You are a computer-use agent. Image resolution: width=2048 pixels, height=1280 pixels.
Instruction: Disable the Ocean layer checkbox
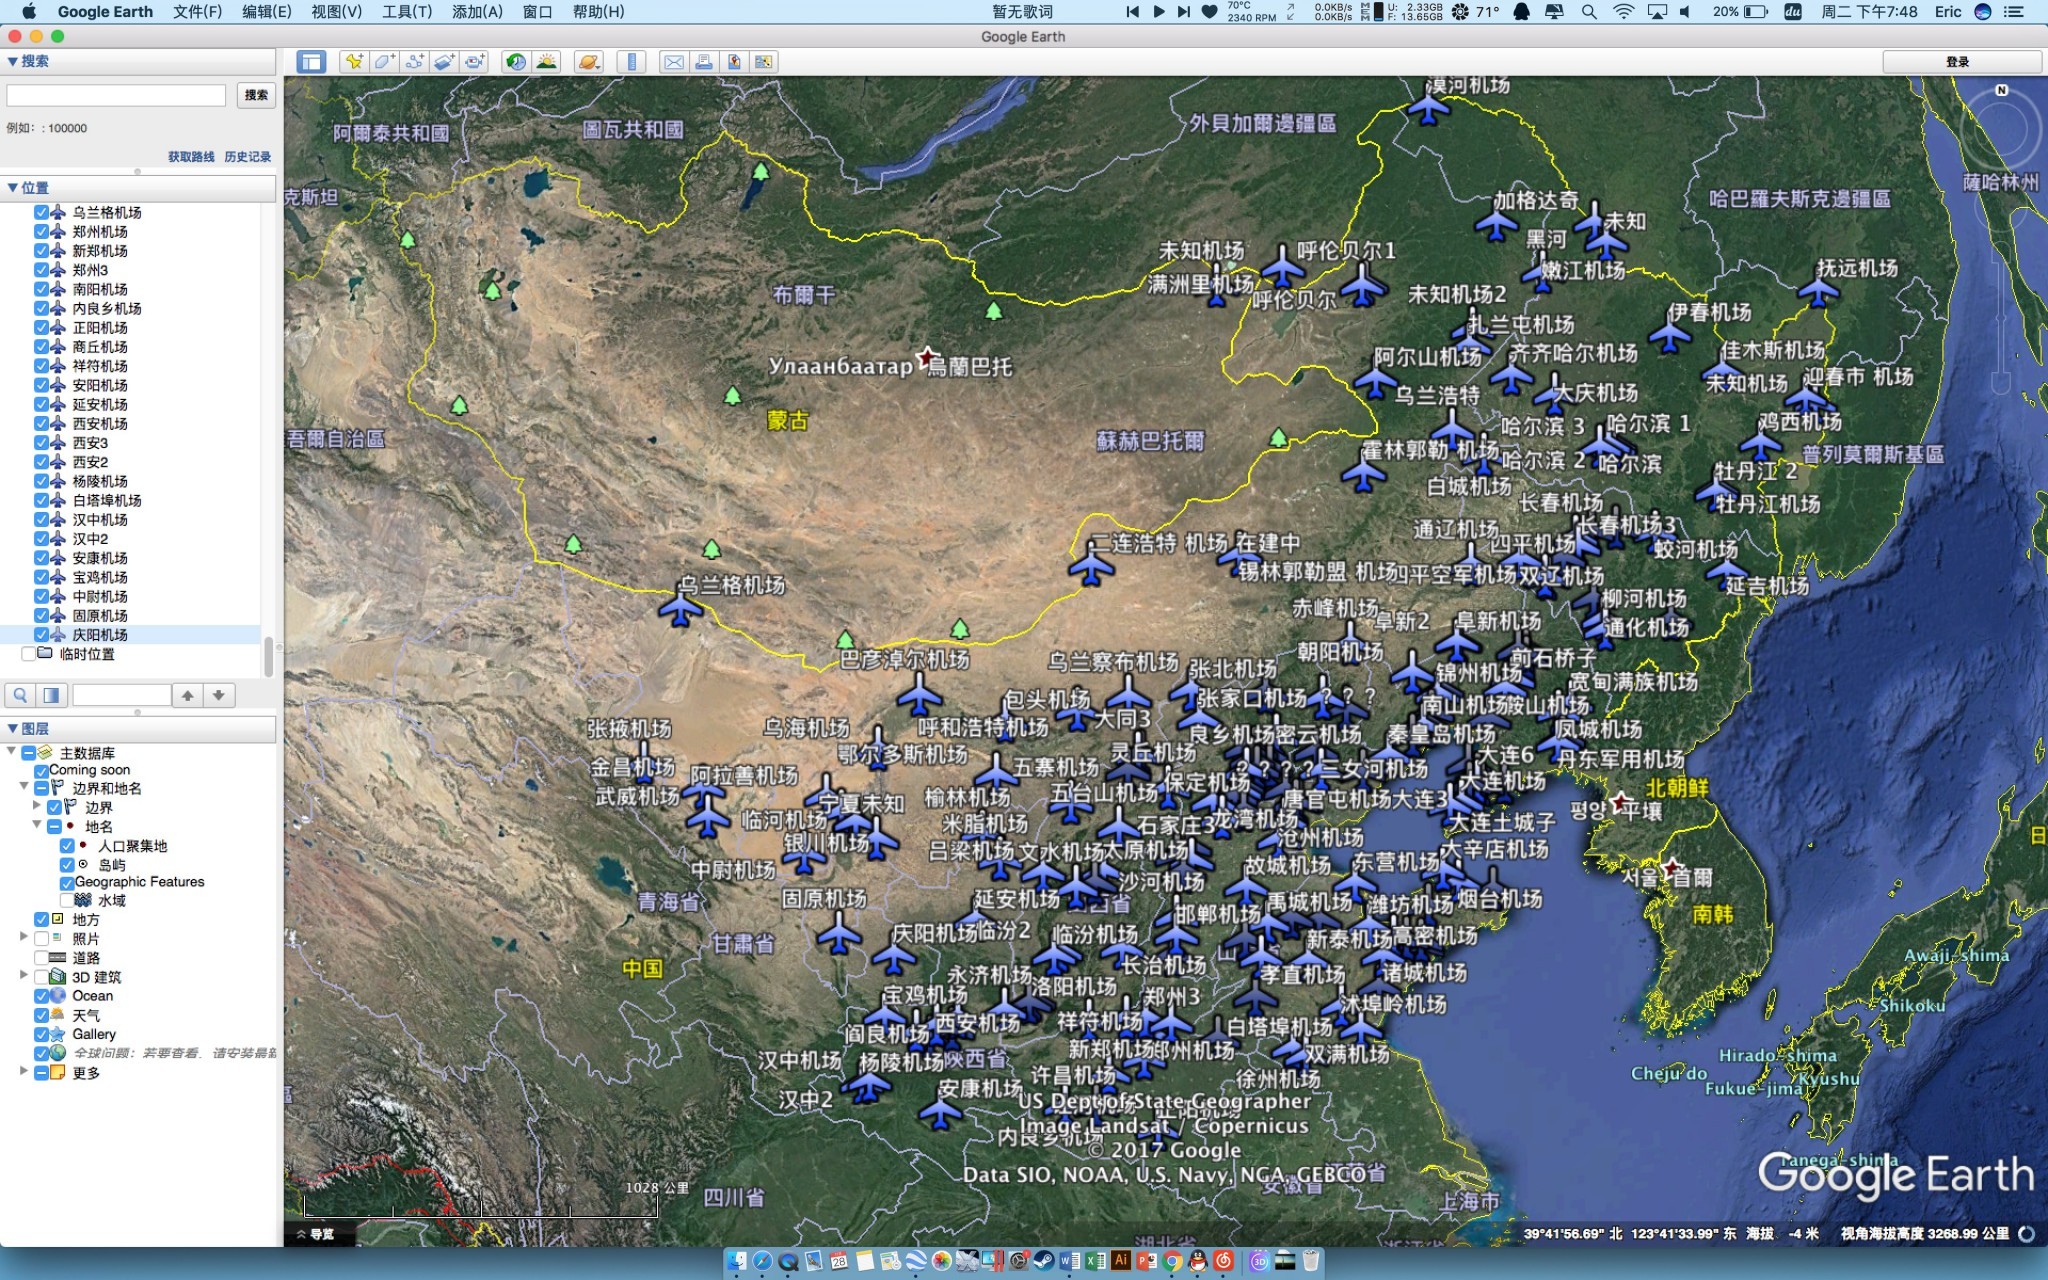41,996
